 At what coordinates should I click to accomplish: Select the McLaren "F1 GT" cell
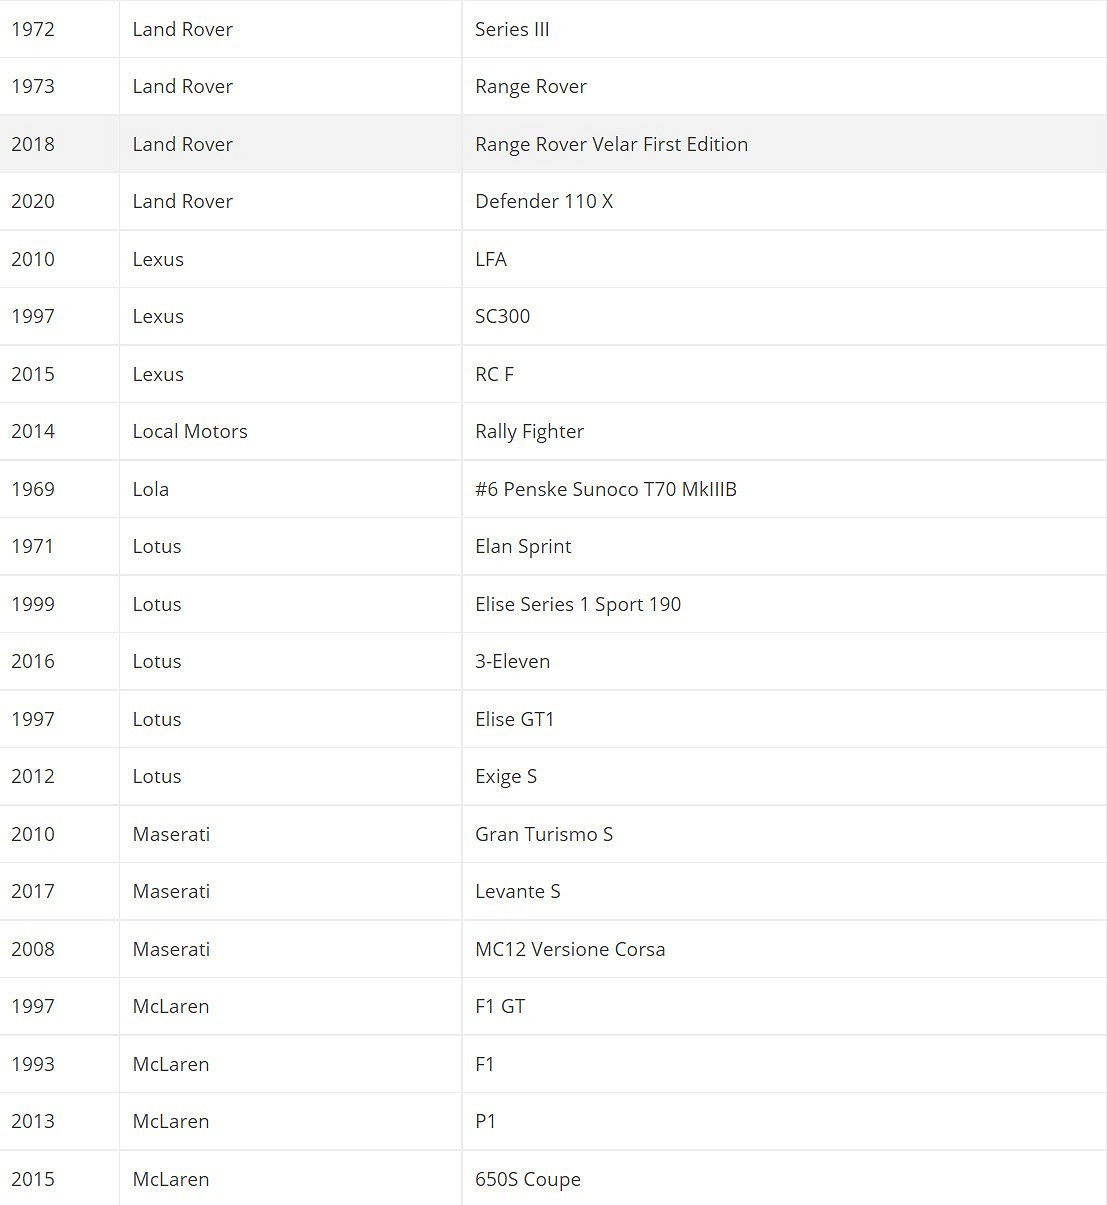pos(500,1006)
